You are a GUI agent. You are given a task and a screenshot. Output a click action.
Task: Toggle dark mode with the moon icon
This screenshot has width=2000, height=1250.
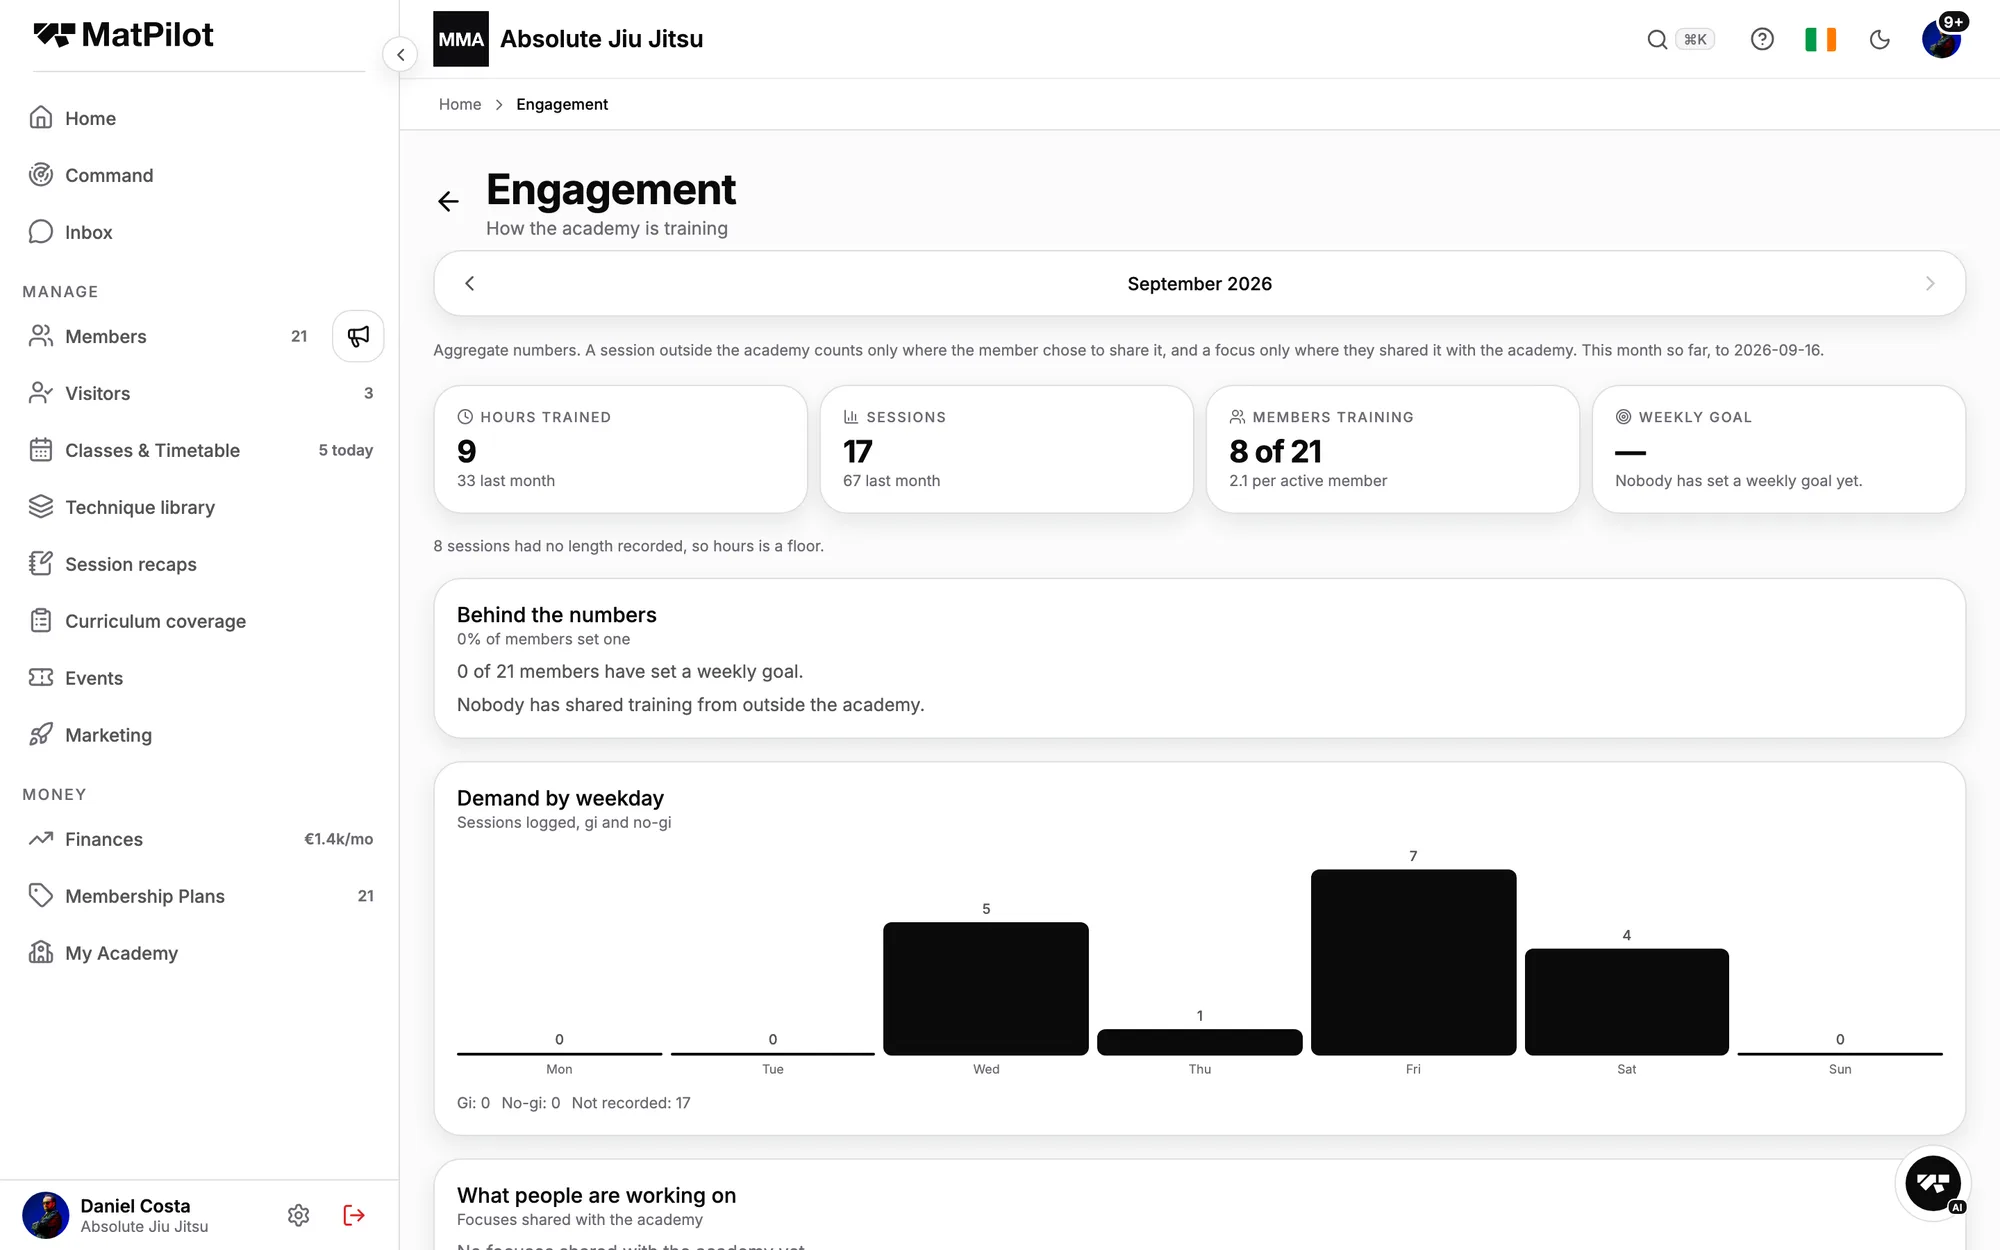1879,39
